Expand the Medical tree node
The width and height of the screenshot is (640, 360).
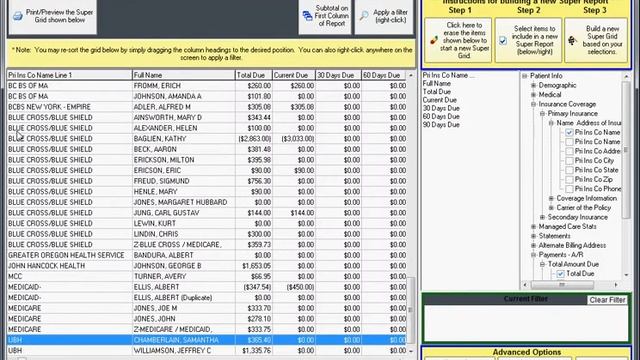[533, 95]
